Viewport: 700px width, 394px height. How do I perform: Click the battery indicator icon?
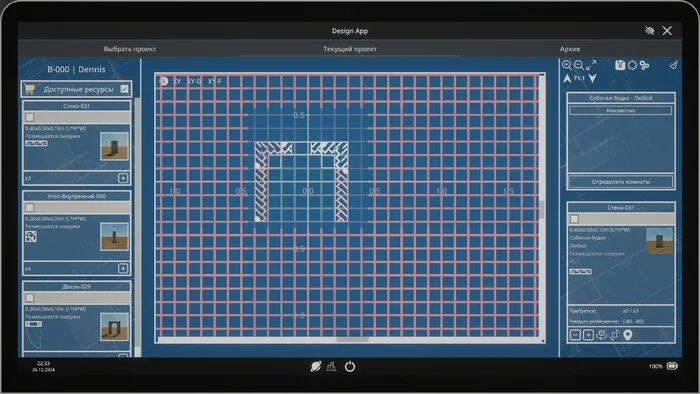(x=672, y=366)
